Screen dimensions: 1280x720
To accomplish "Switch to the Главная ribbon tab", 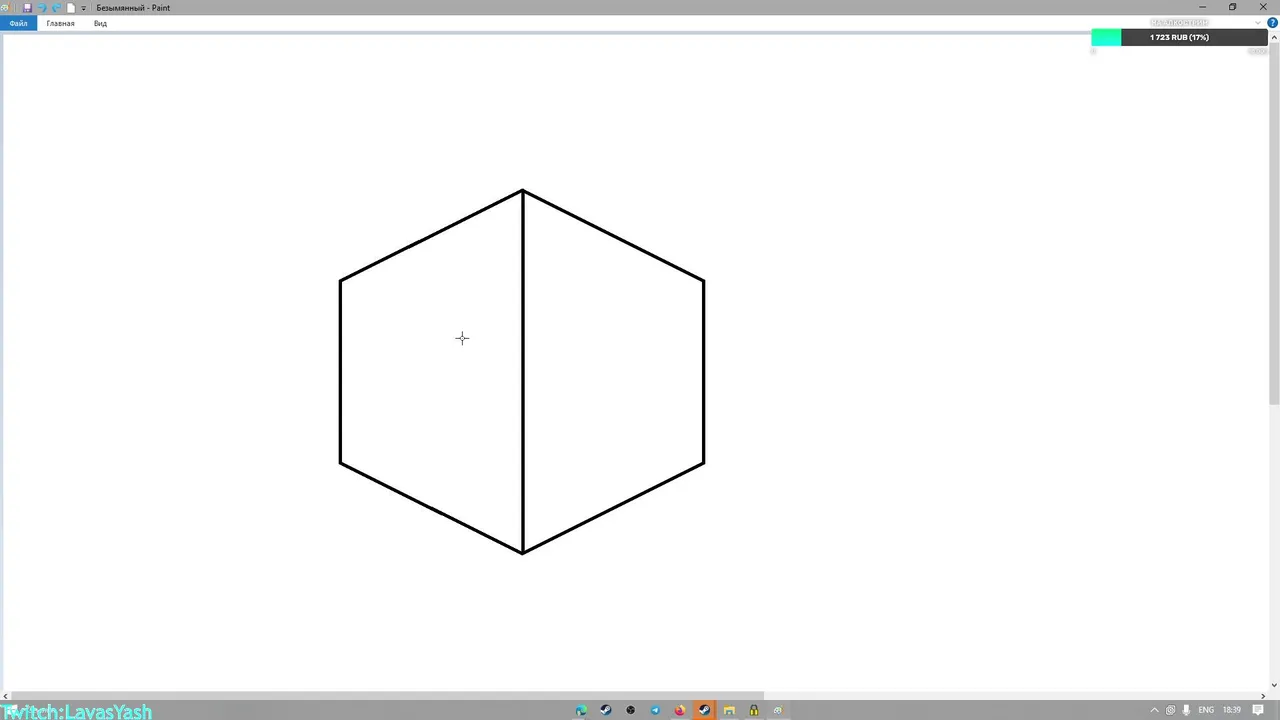I will pyautogui.click(x=60, y=23).
